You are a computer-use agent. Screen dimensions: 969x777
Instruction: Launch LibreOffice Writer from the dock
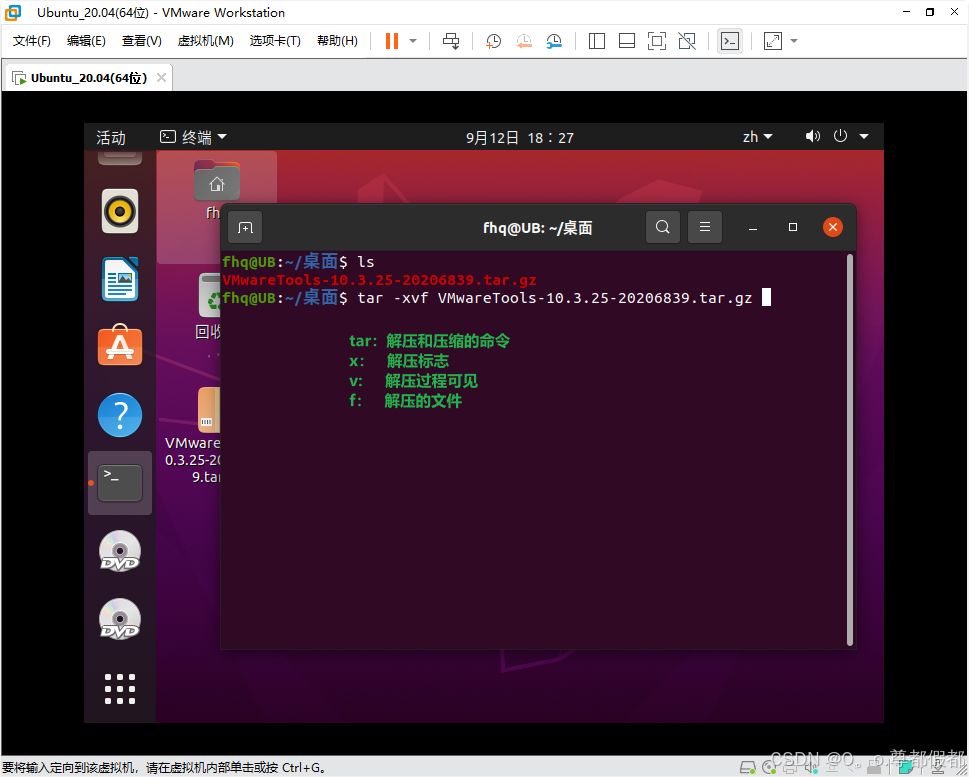click(x=120, y=279)
